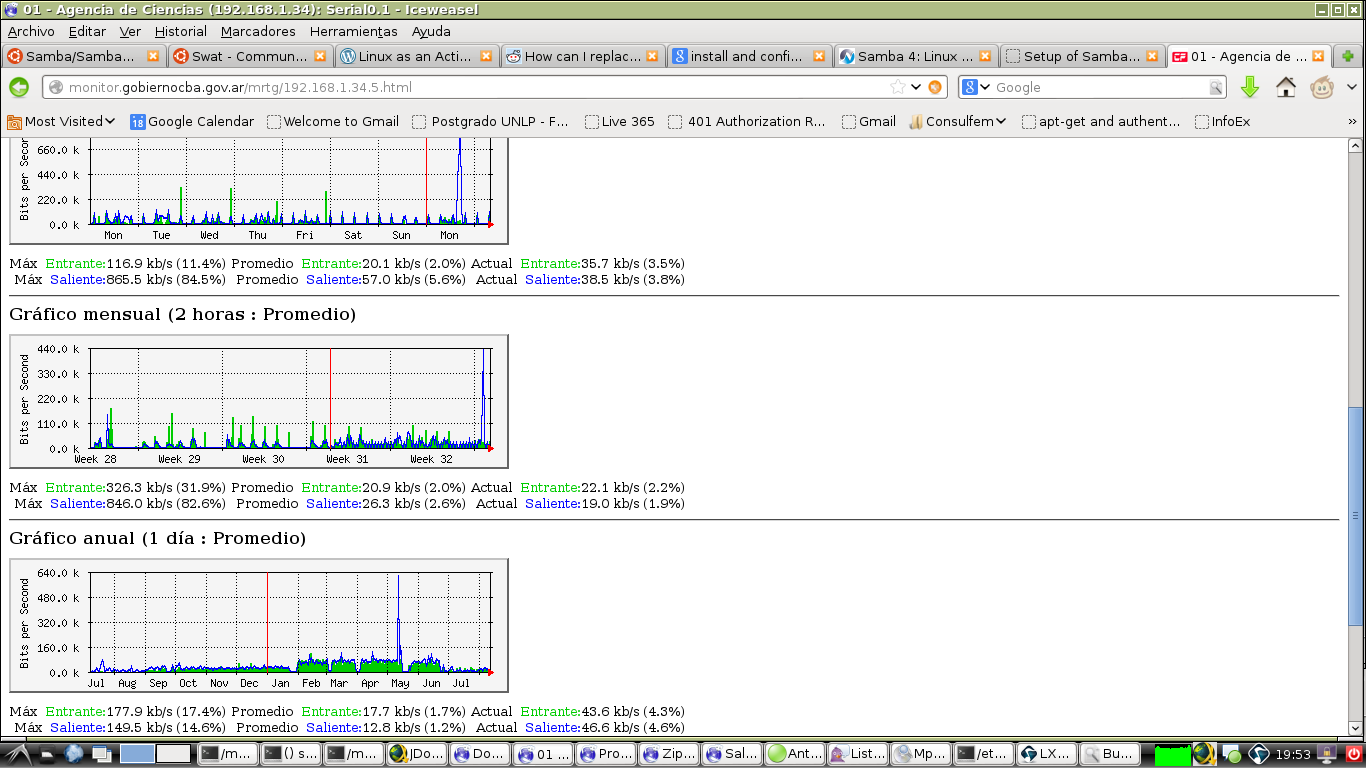Expand the Most Visited bookmarks dropdown
The image size is (1366, 768).
point(61,121)
